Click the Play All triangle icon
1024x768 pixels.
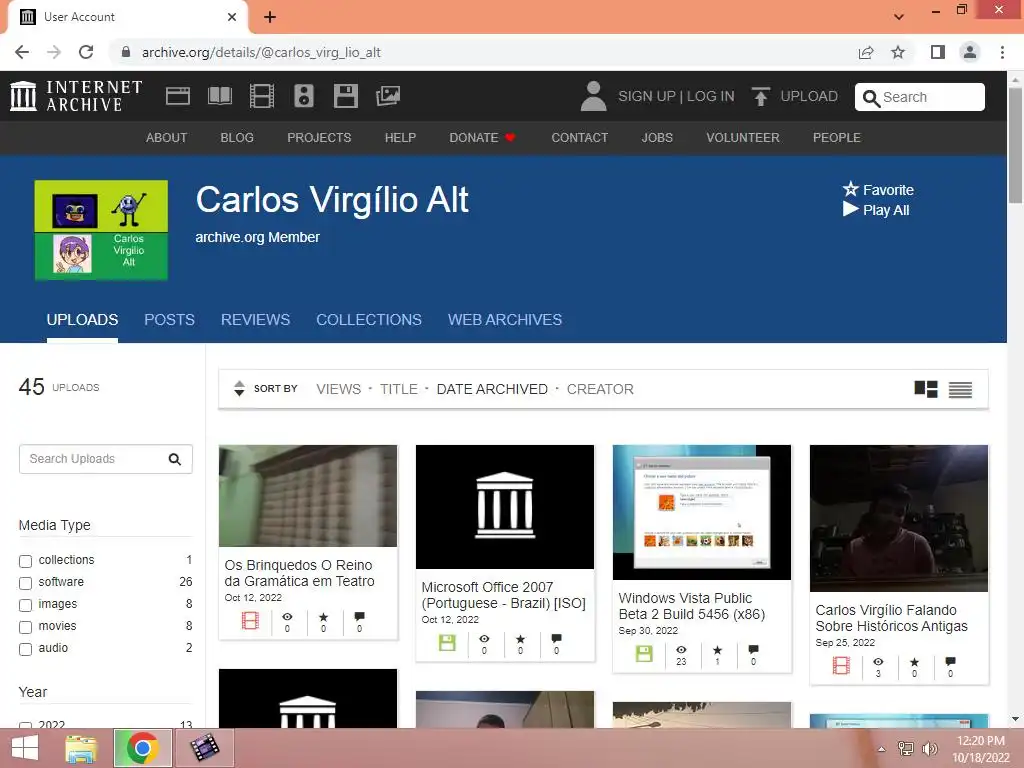850,209
